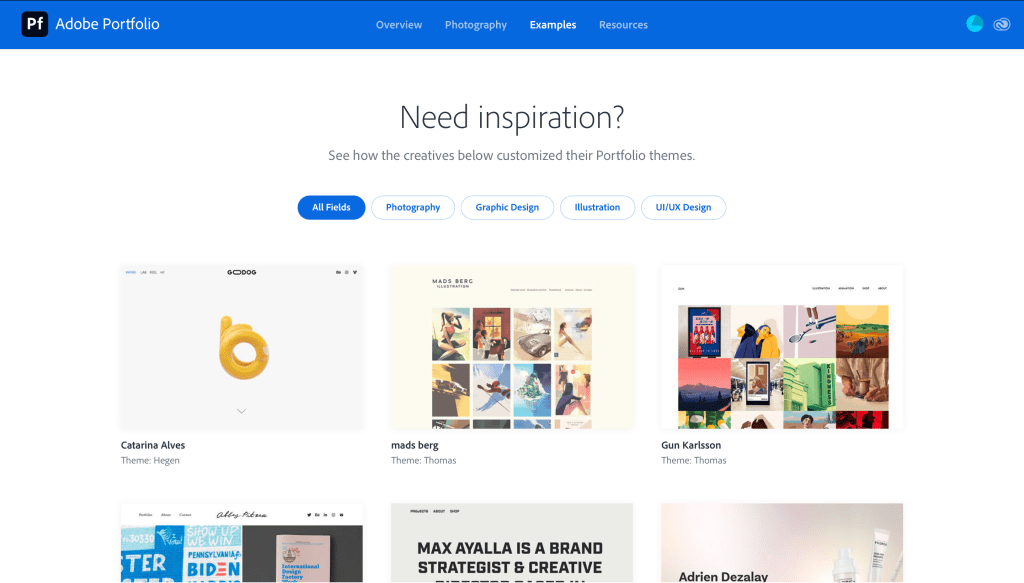Open the Gun Karlsson portfolio thumbnail
The width and height of the screenshot is (1024, 583).
click(782, 347)
